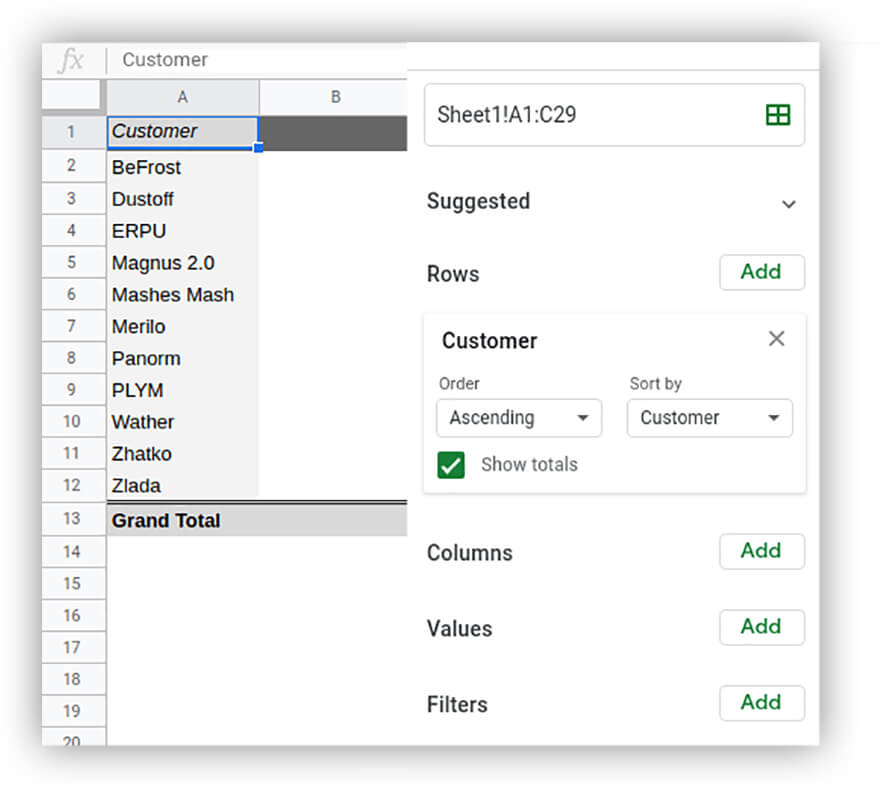Click the select data range grid icon
This screenshot has width=880, height=800.
(x=777, y=115)
